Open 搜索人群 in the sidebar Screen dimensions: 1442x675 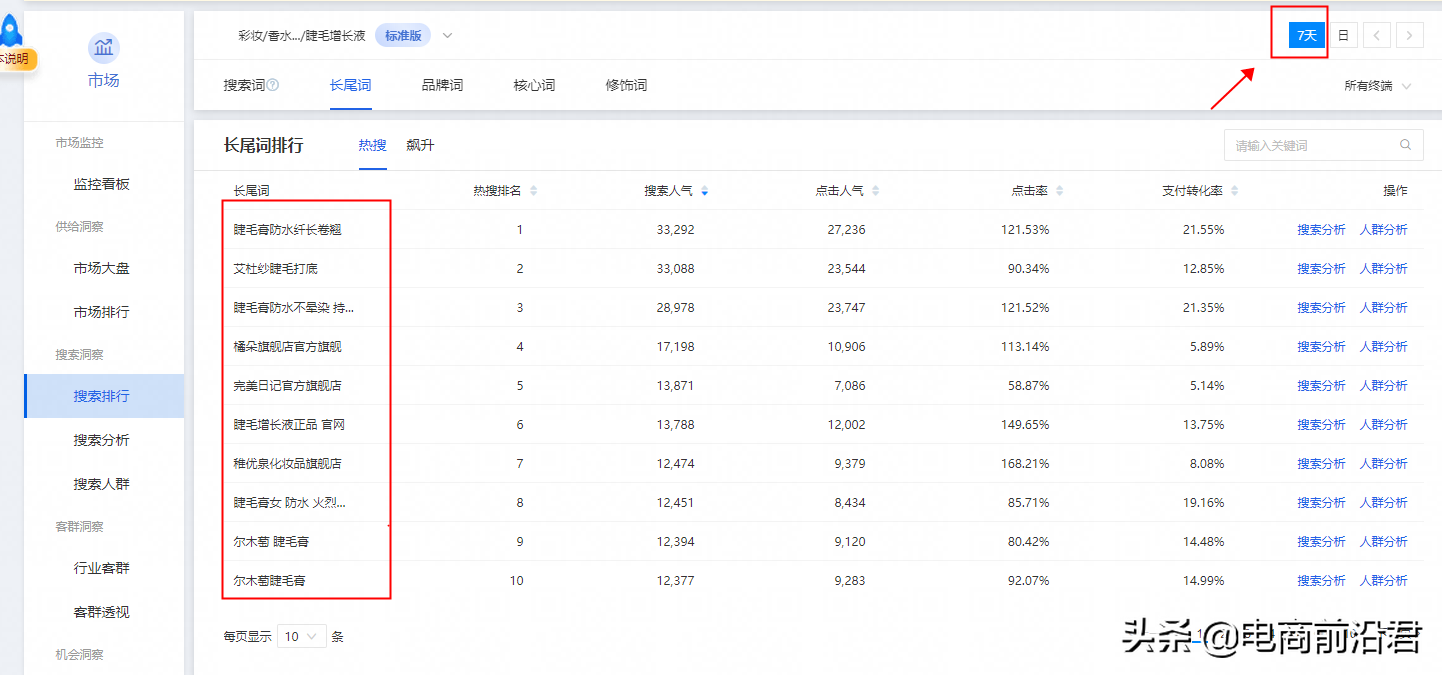tap(101, 484)
